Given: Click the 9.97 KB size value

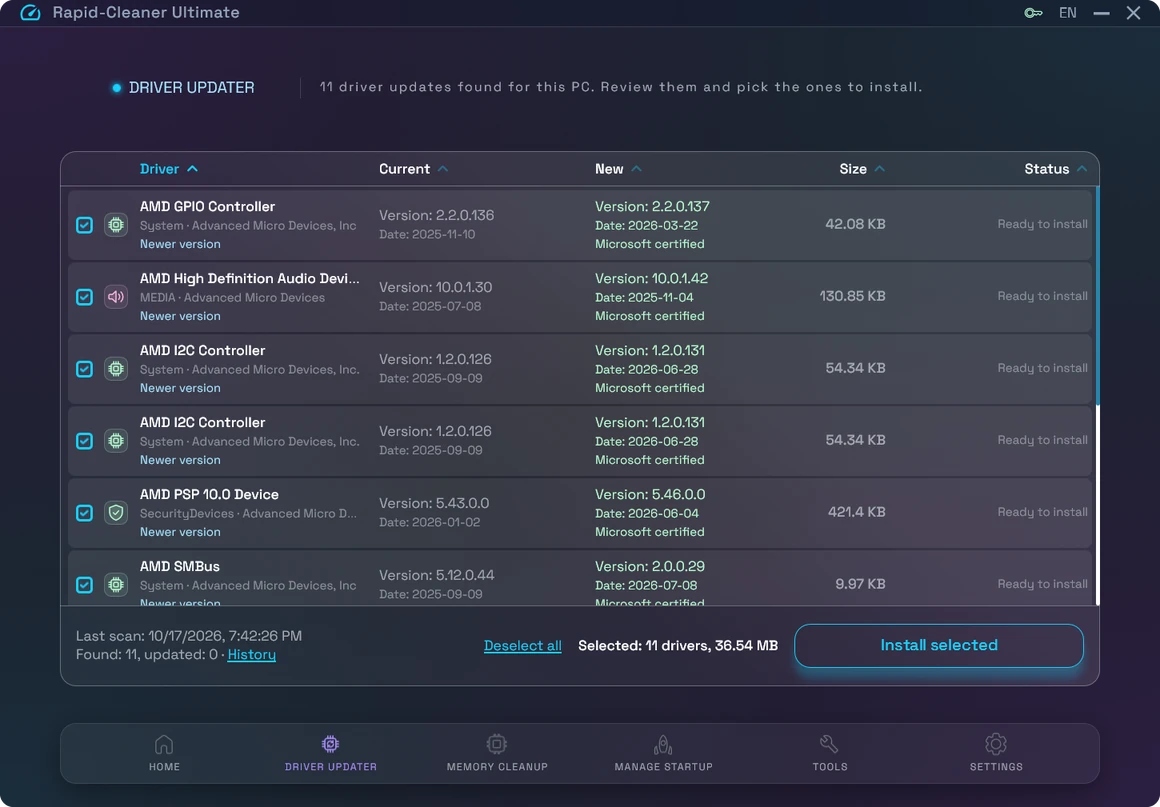Looking at the screenshot, I should 860,584.
